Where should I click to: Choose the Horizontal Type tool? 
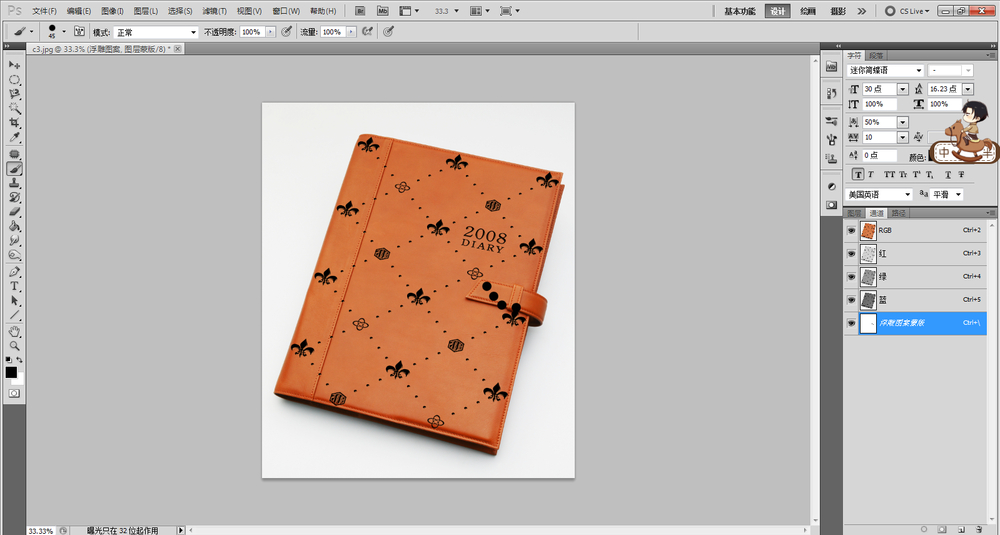pos(15,286)
